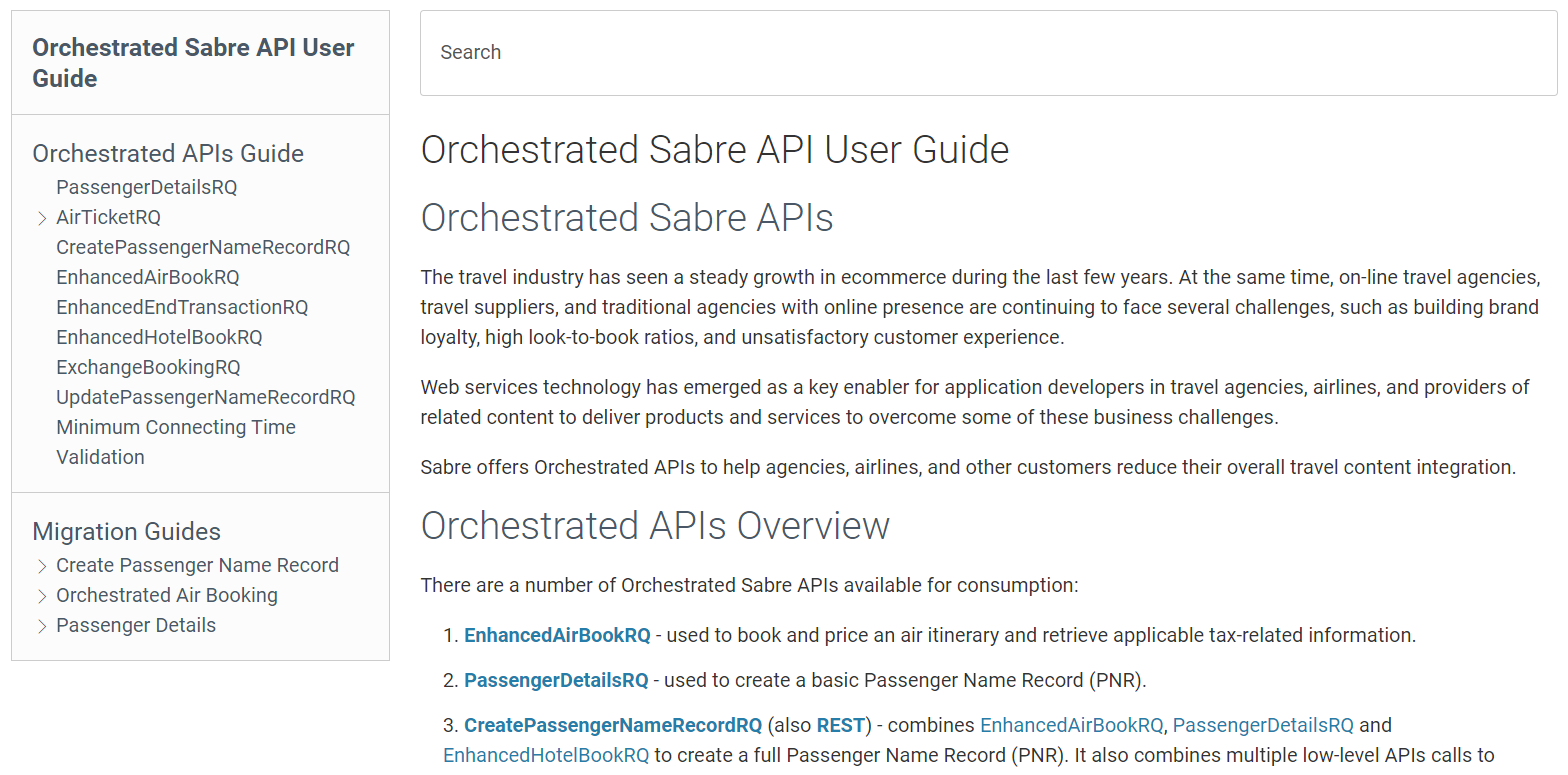
Task: Open Orchestrated Sabre API User Guide sidebar title
Action: tap(193, 63)
